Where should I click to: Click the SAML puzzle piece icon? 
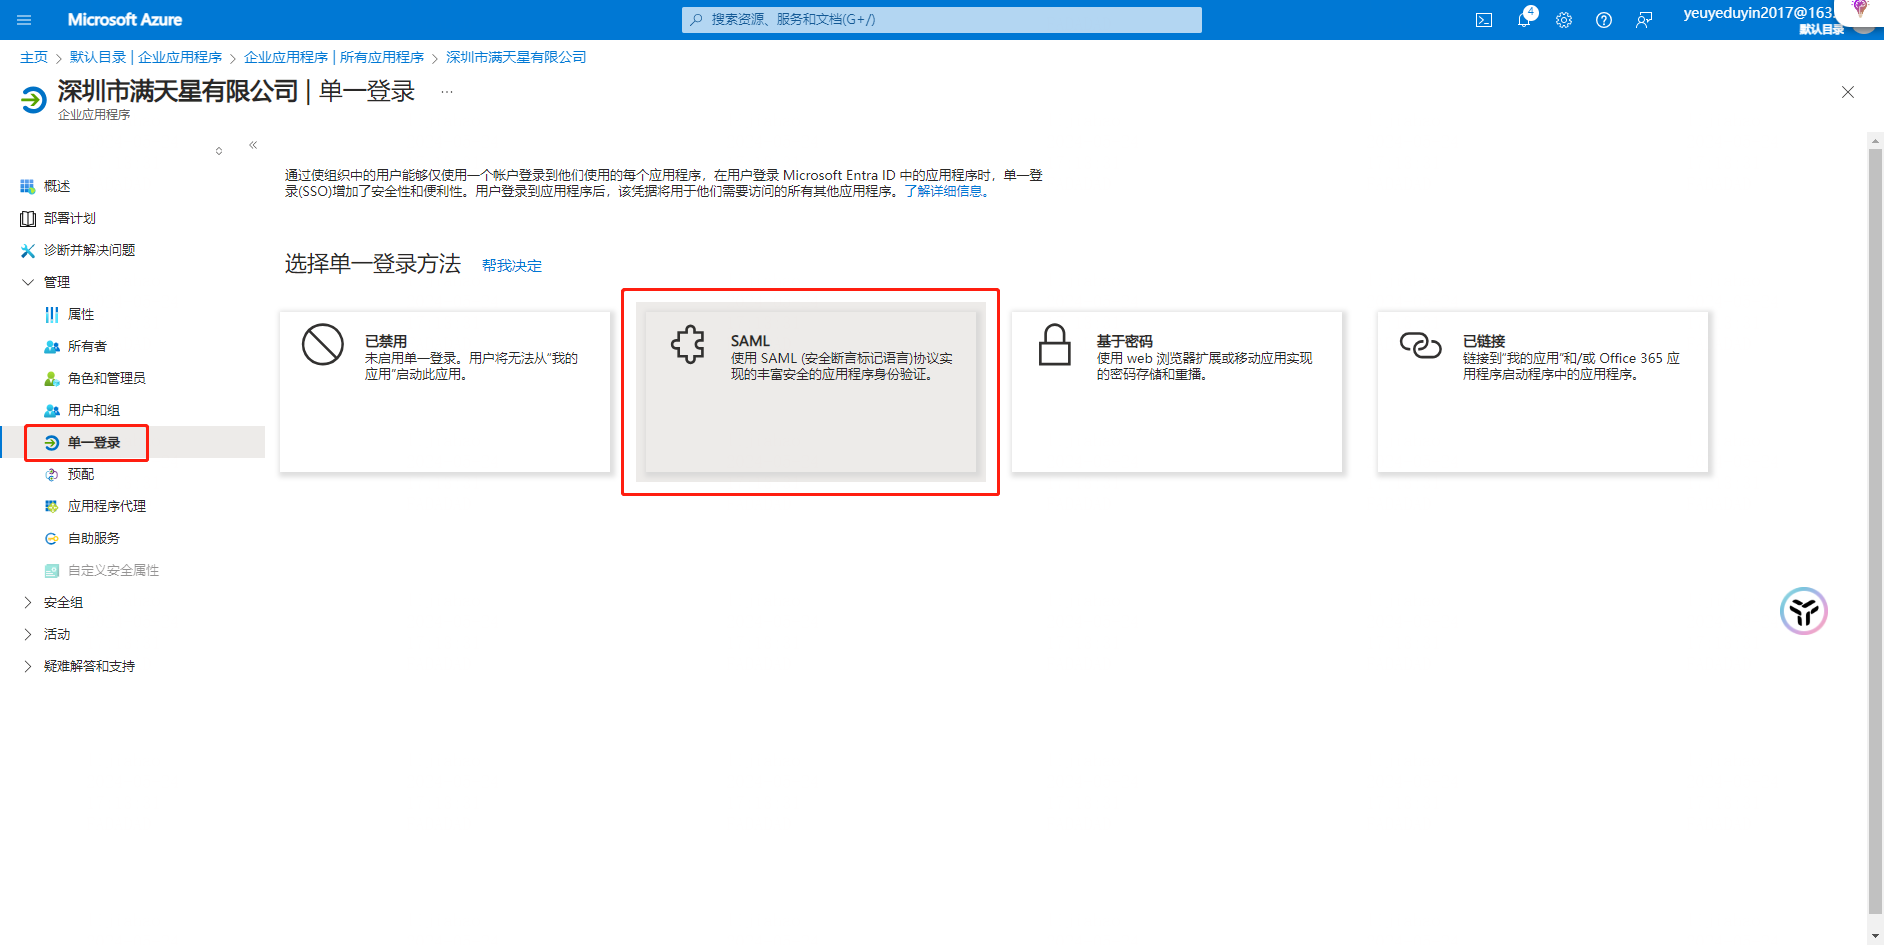(688, 345)
